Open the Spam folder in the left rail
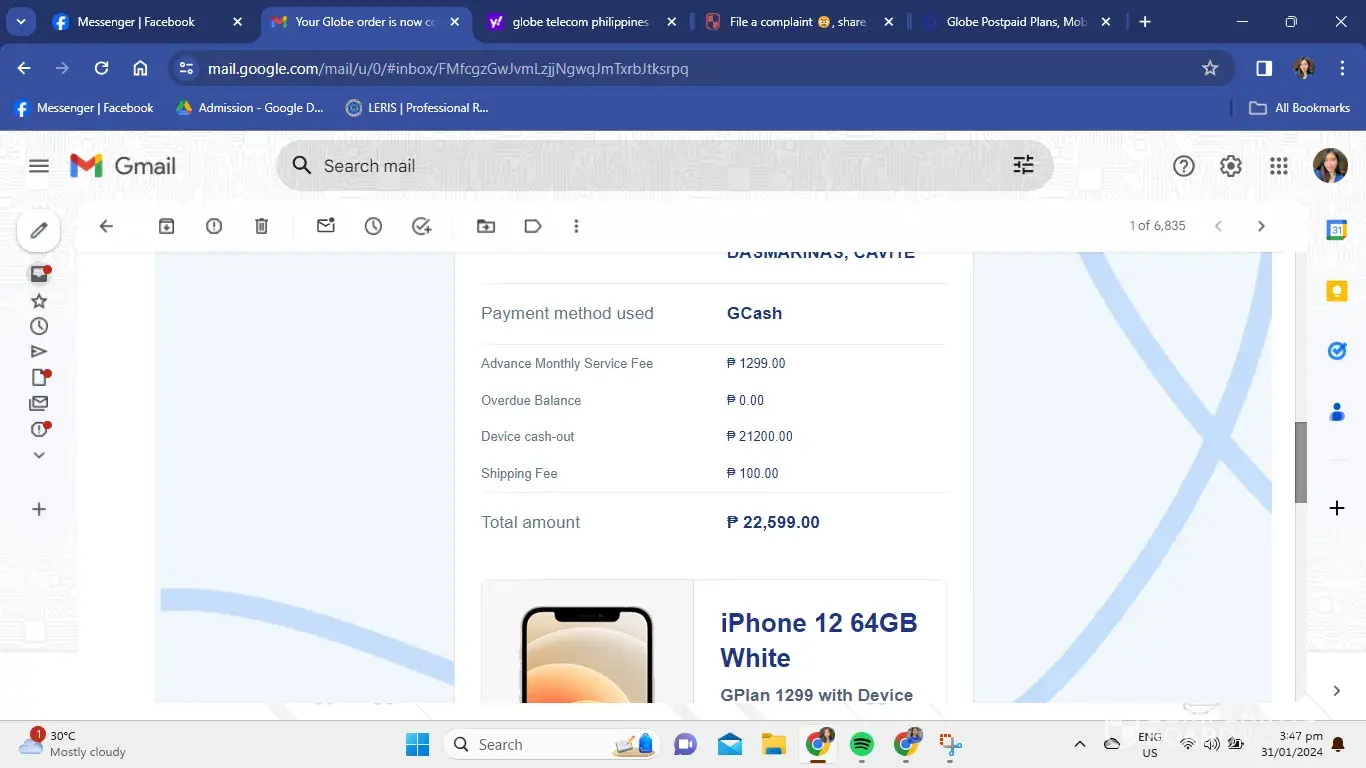The height and width of the screenshot is (768, 1366). 39,430
